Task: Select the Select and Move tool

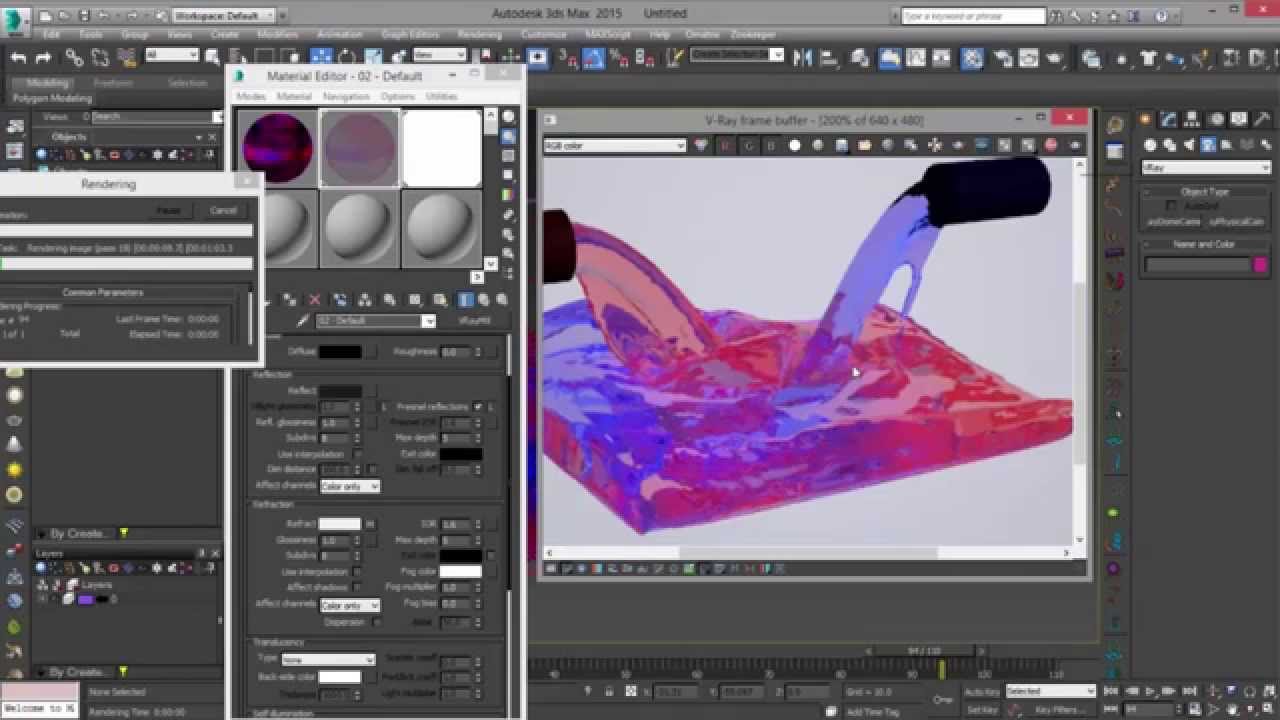Action: tap(321, 58)
